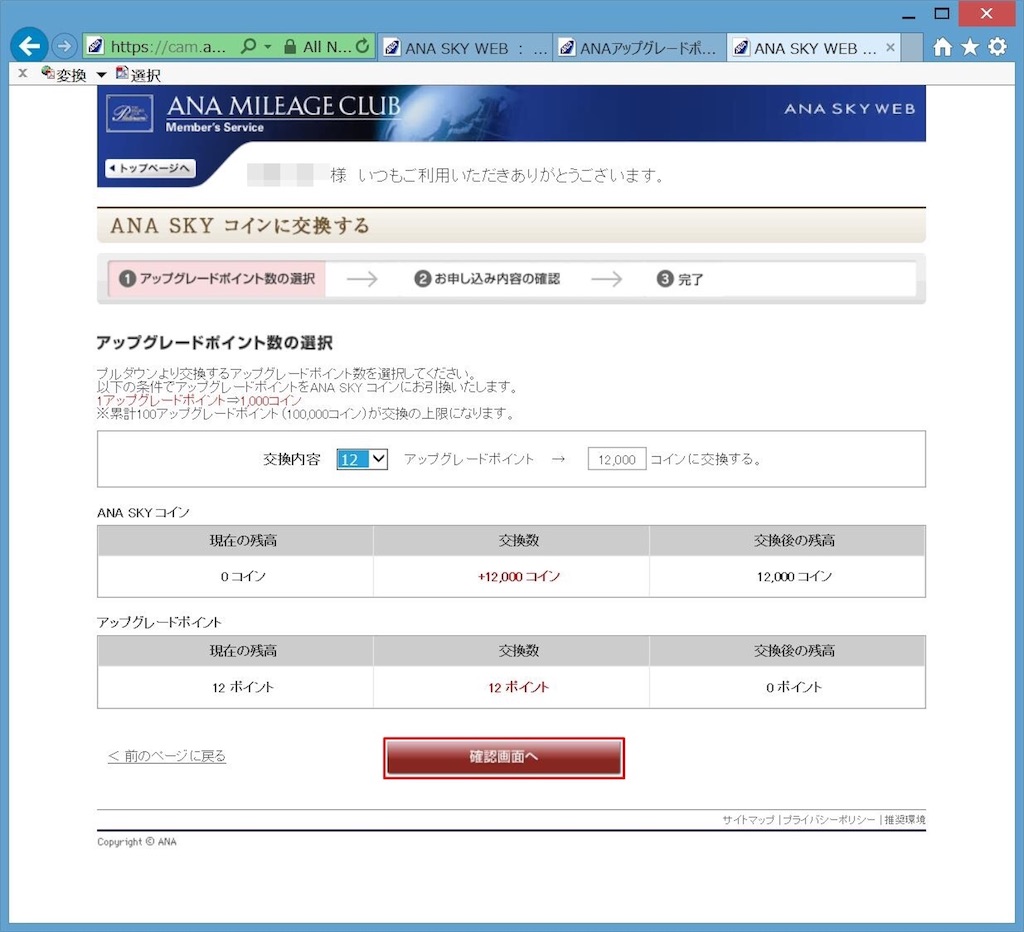Open the new tab button
Viewport: 1024px width, 932px height.
pyautogui.click(x=912, y=48)
